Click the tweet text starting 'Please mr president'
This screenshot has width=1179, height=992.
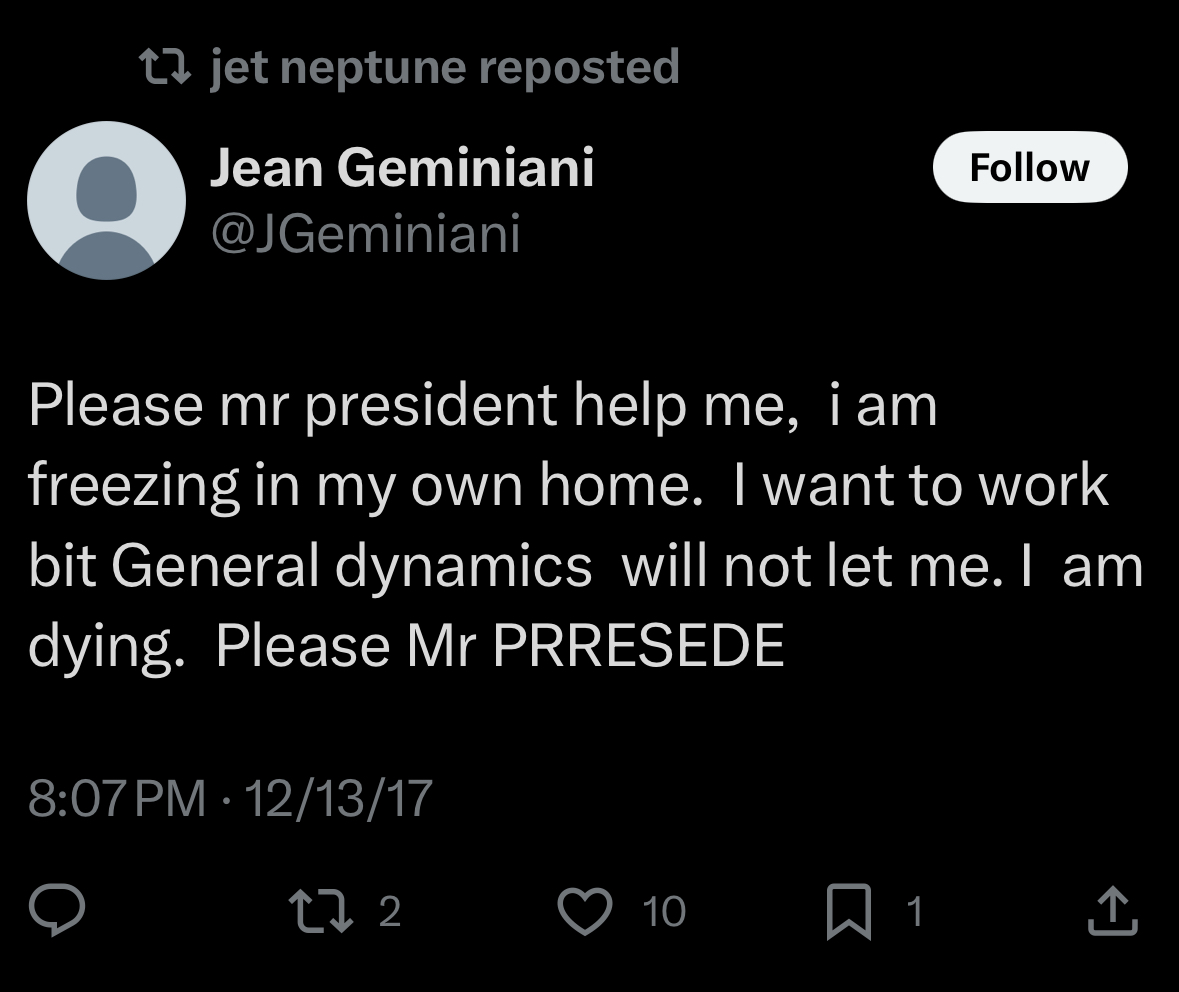(586, 525)
